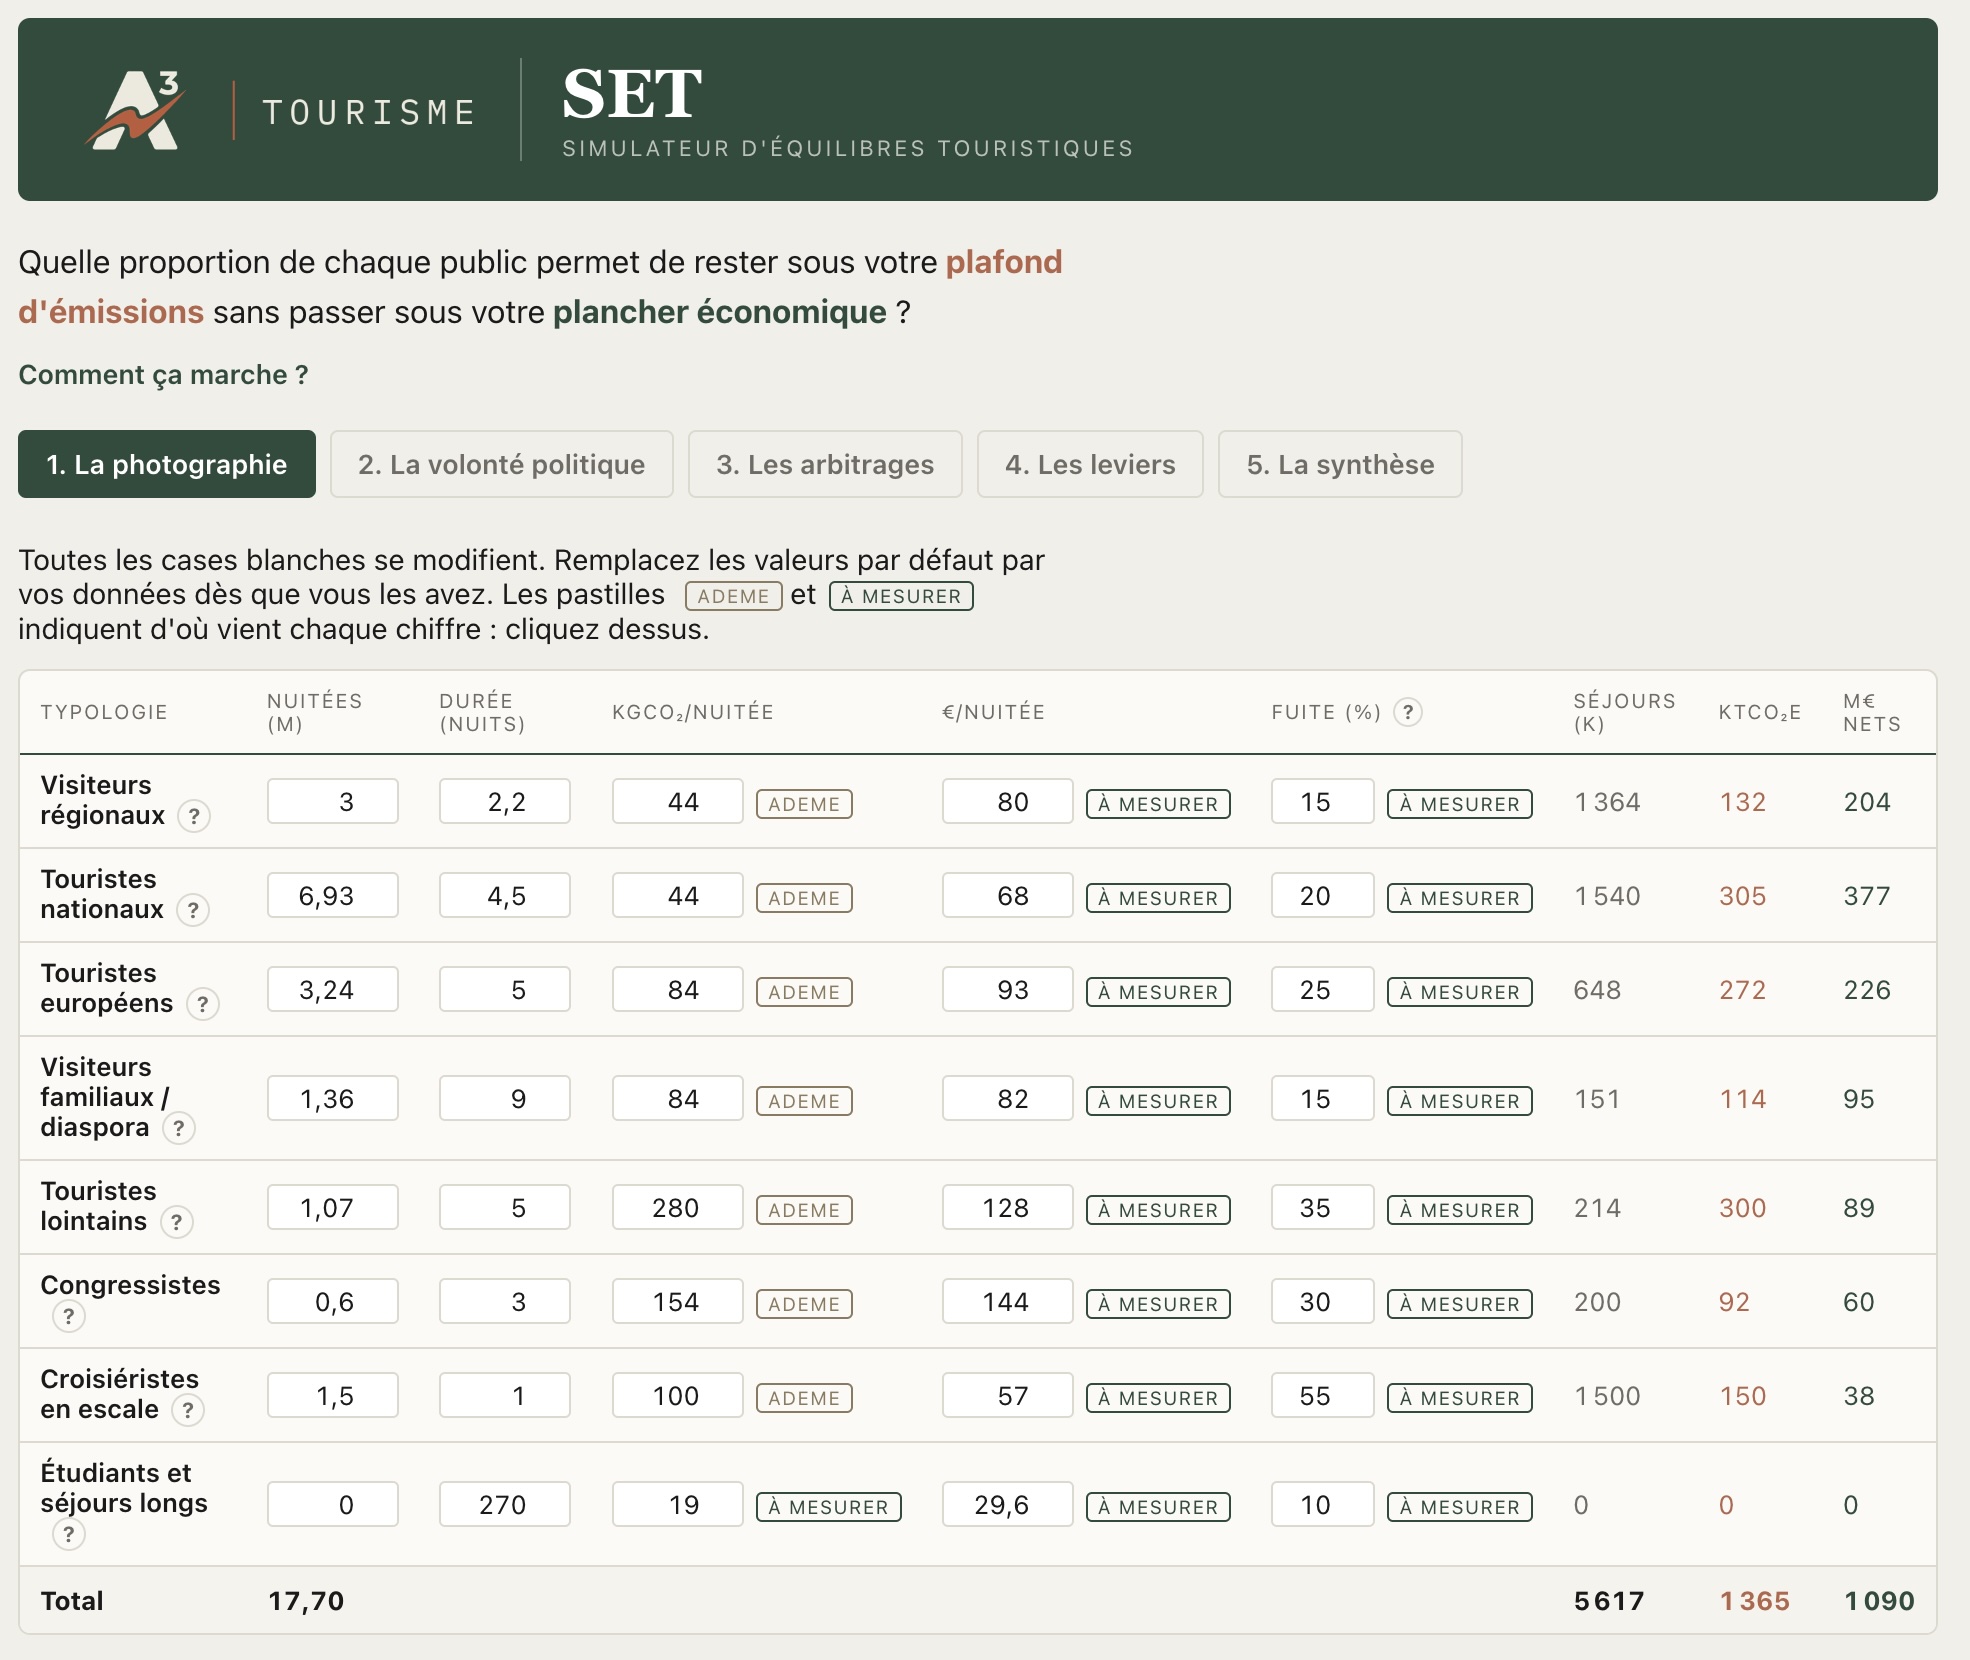Open help icon for Touristes européens

(x=203, y=1004)
